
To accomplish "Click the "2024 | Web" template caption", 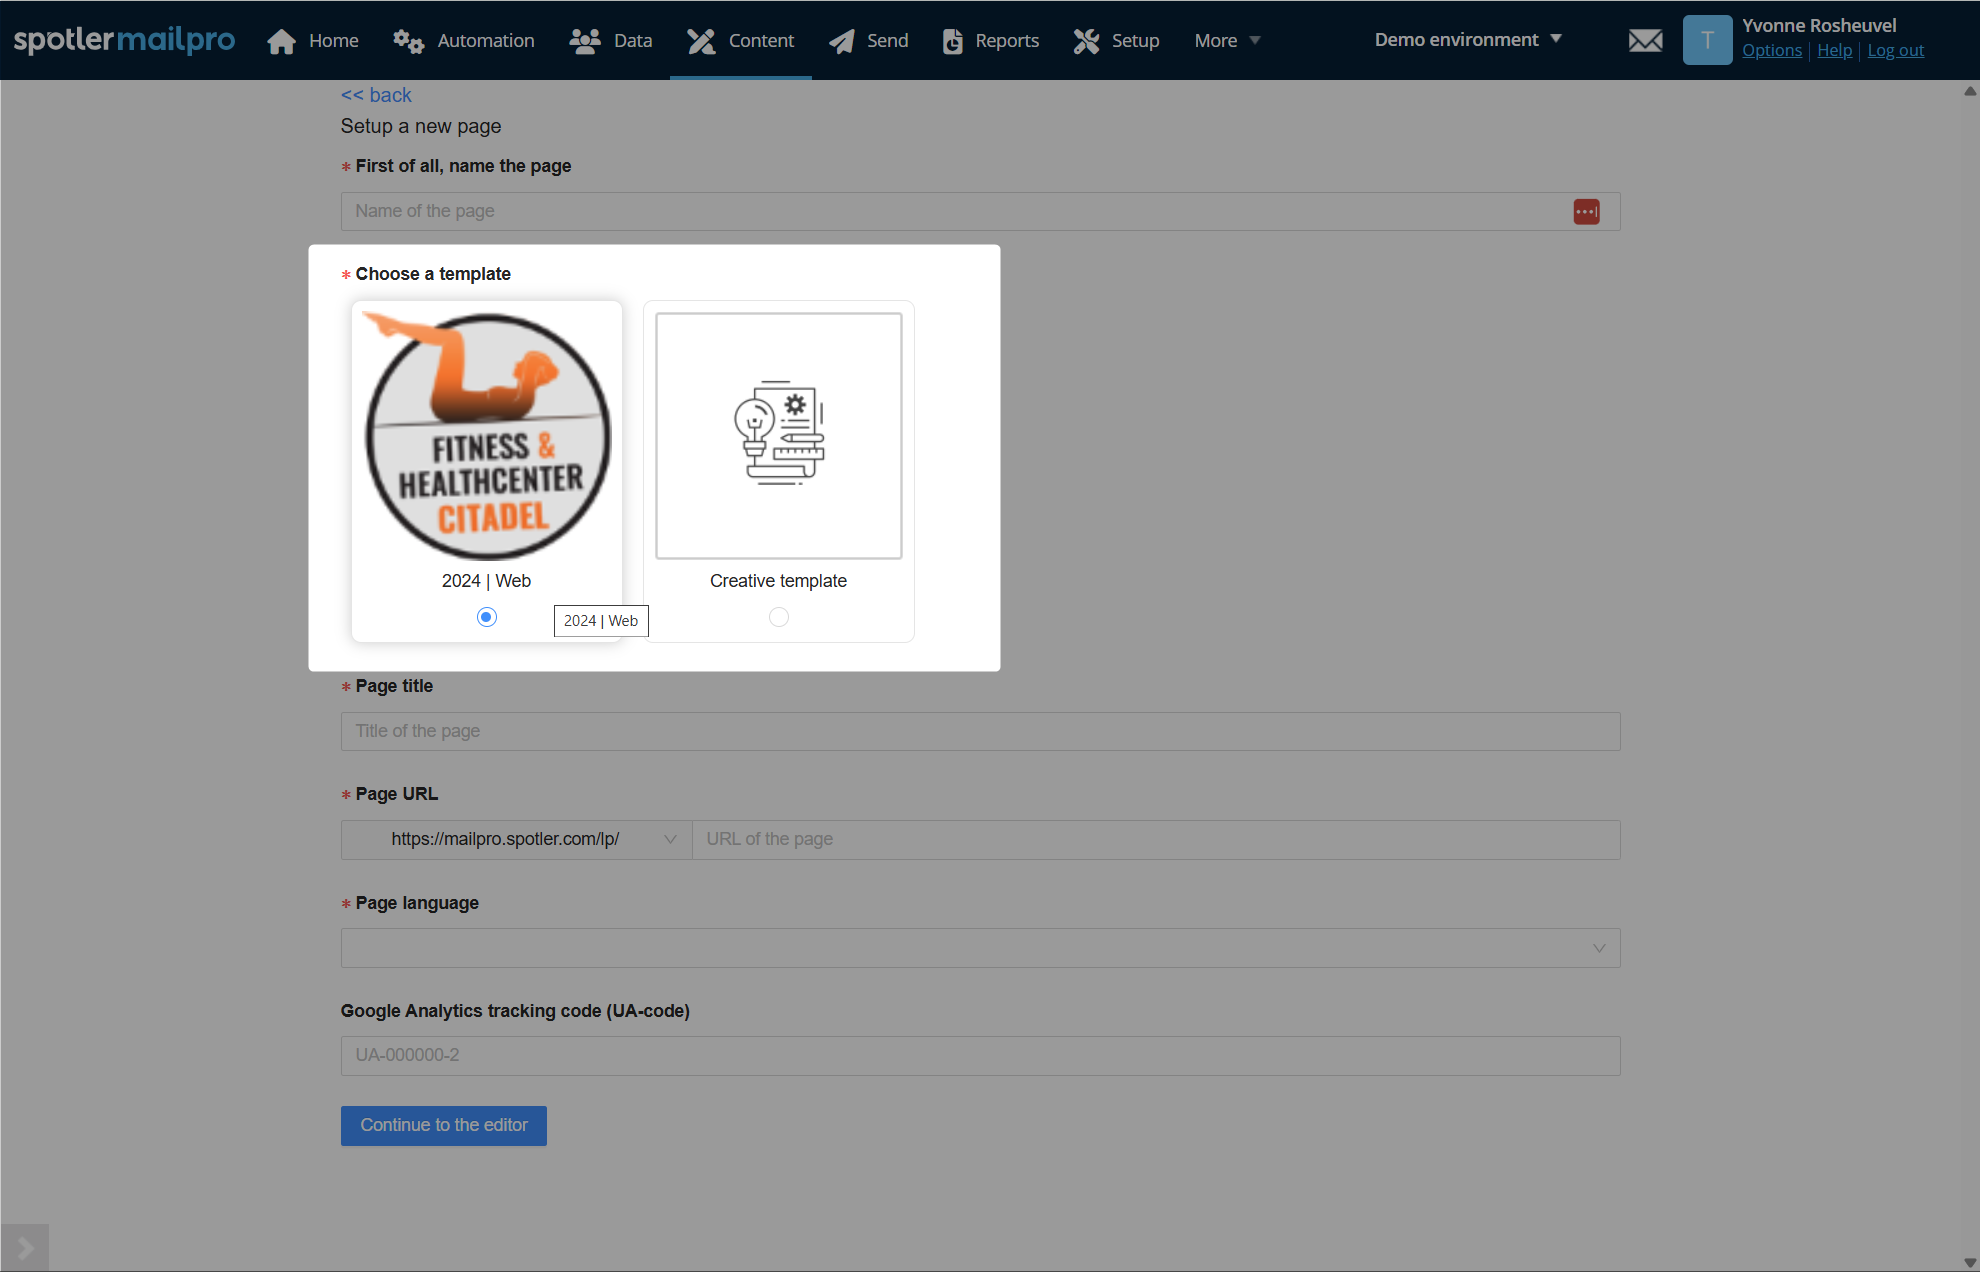I will pos(486,581).
